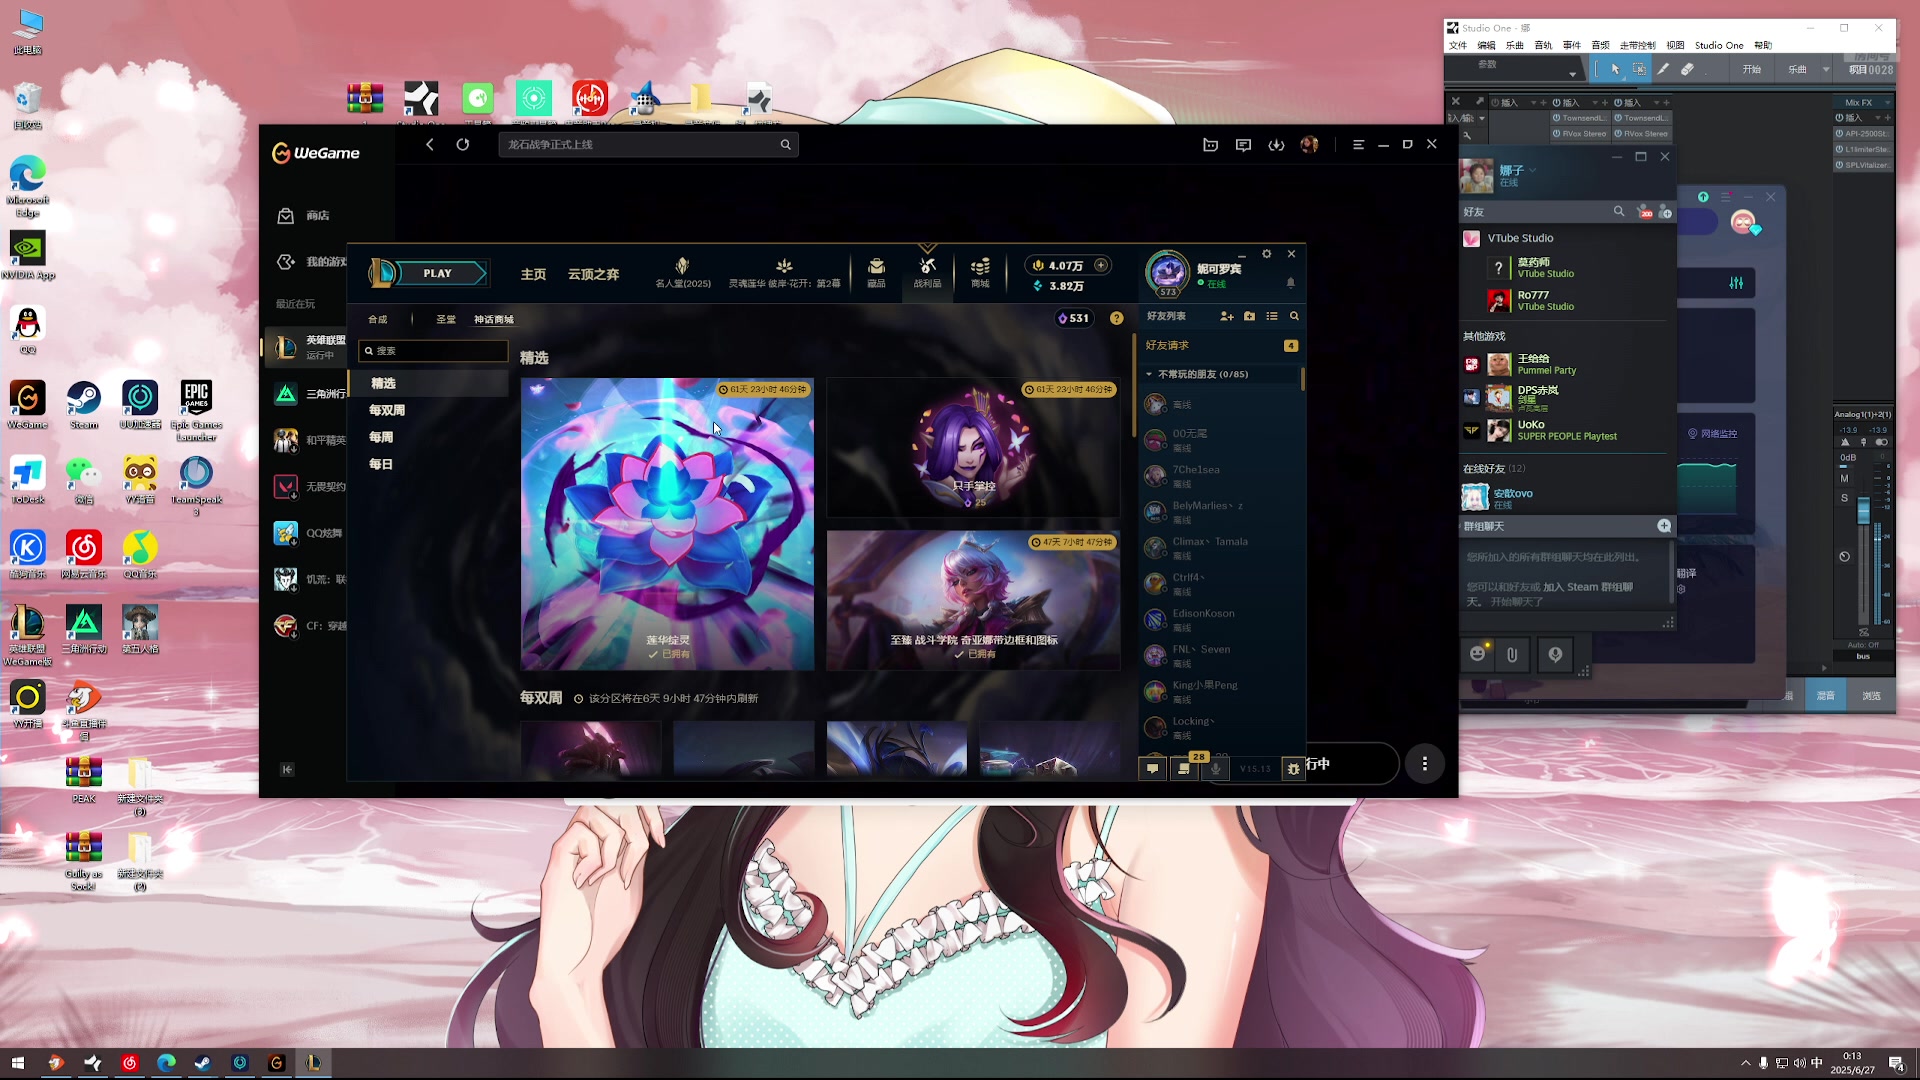Open League client settings gear
1920x1080 pixels.
tap(1266, 254)
